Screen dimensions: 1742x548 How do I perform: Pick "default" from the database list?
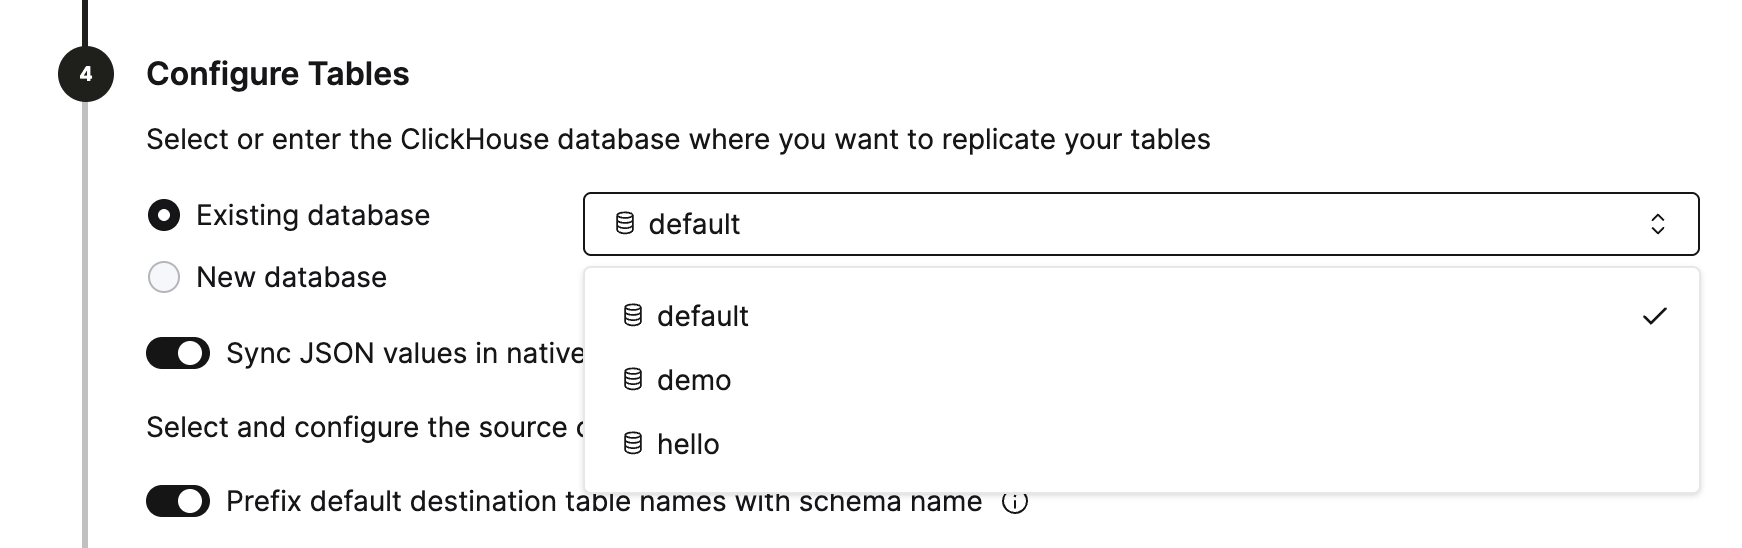[703, 316]
